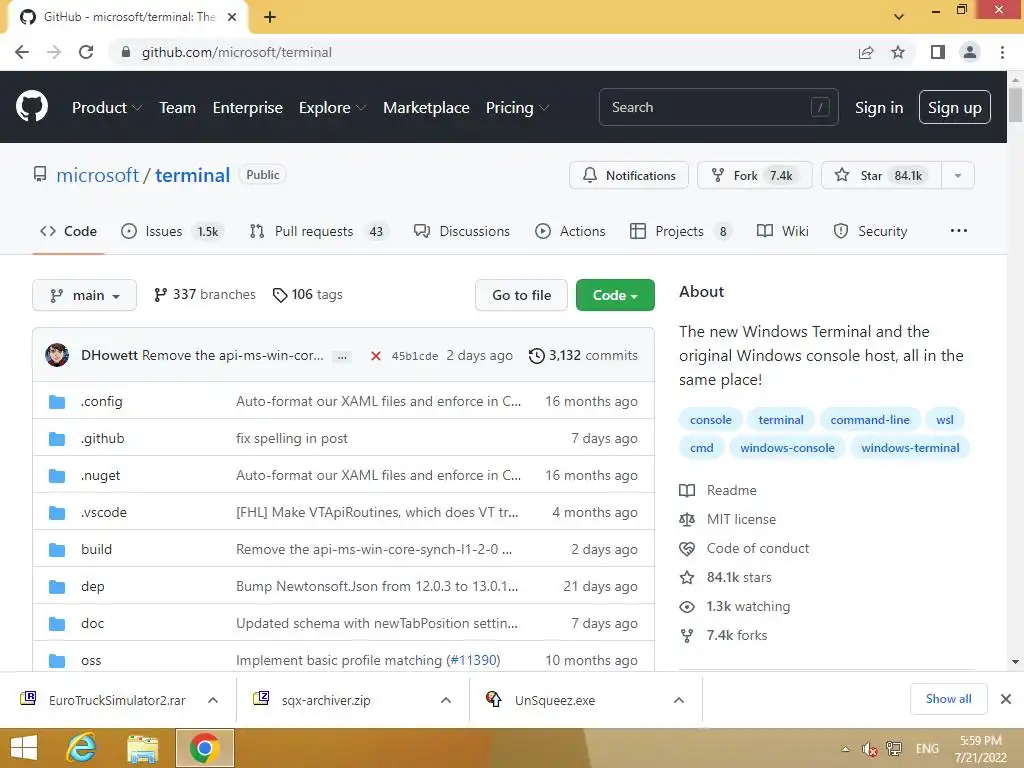Go back using browser back arrow
1024x768 pixels.
22,52
